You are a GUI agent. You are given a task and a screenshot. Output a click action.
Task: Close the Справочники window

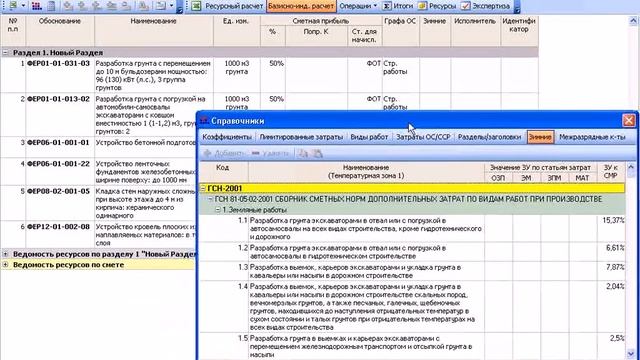[x=629, y=120]
